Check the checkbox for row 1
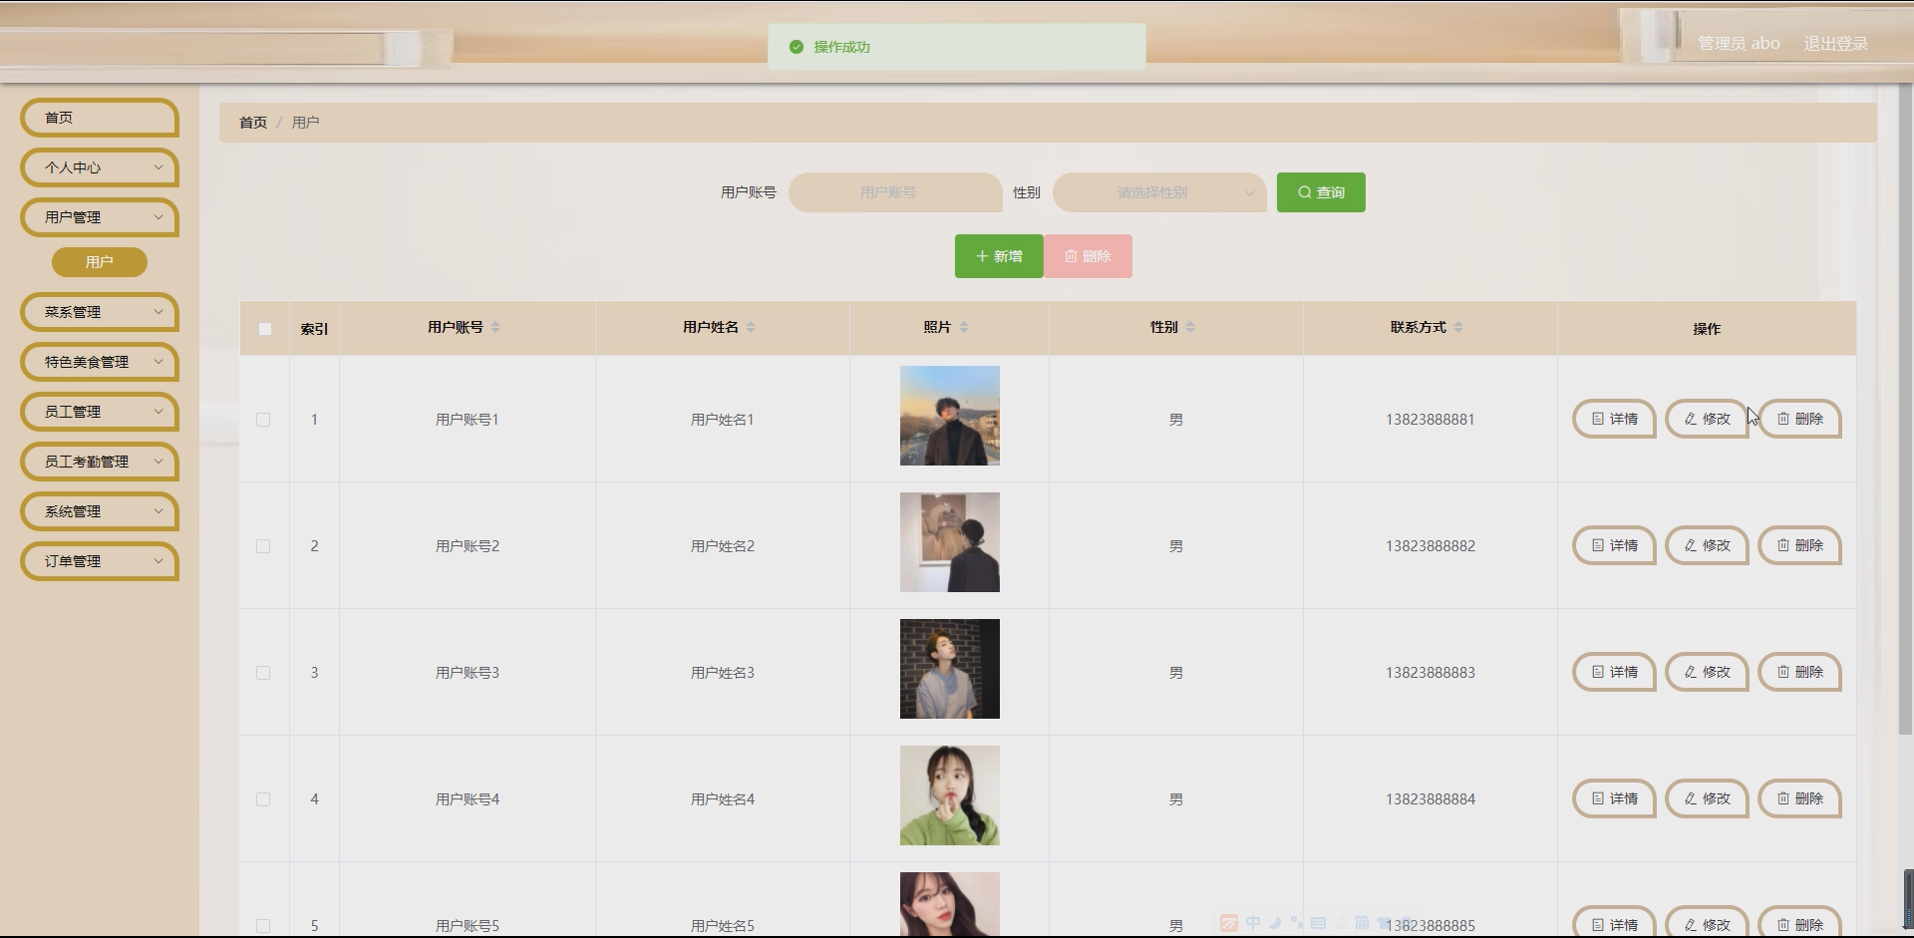Image resolution: width=1914 pixels, height=938 pixels. coord(263,420)
